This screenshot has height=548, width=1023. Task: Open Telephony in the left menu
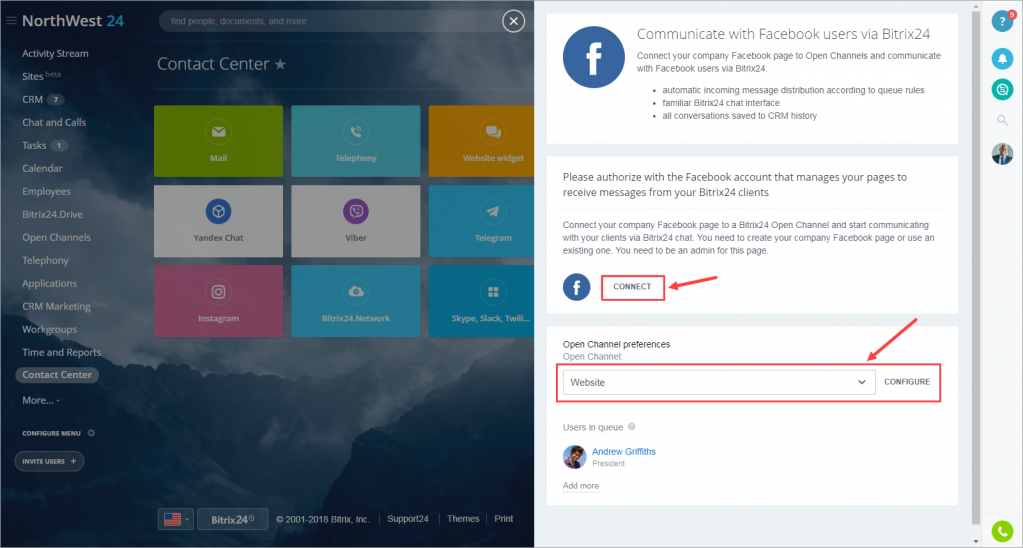[45, 260]
